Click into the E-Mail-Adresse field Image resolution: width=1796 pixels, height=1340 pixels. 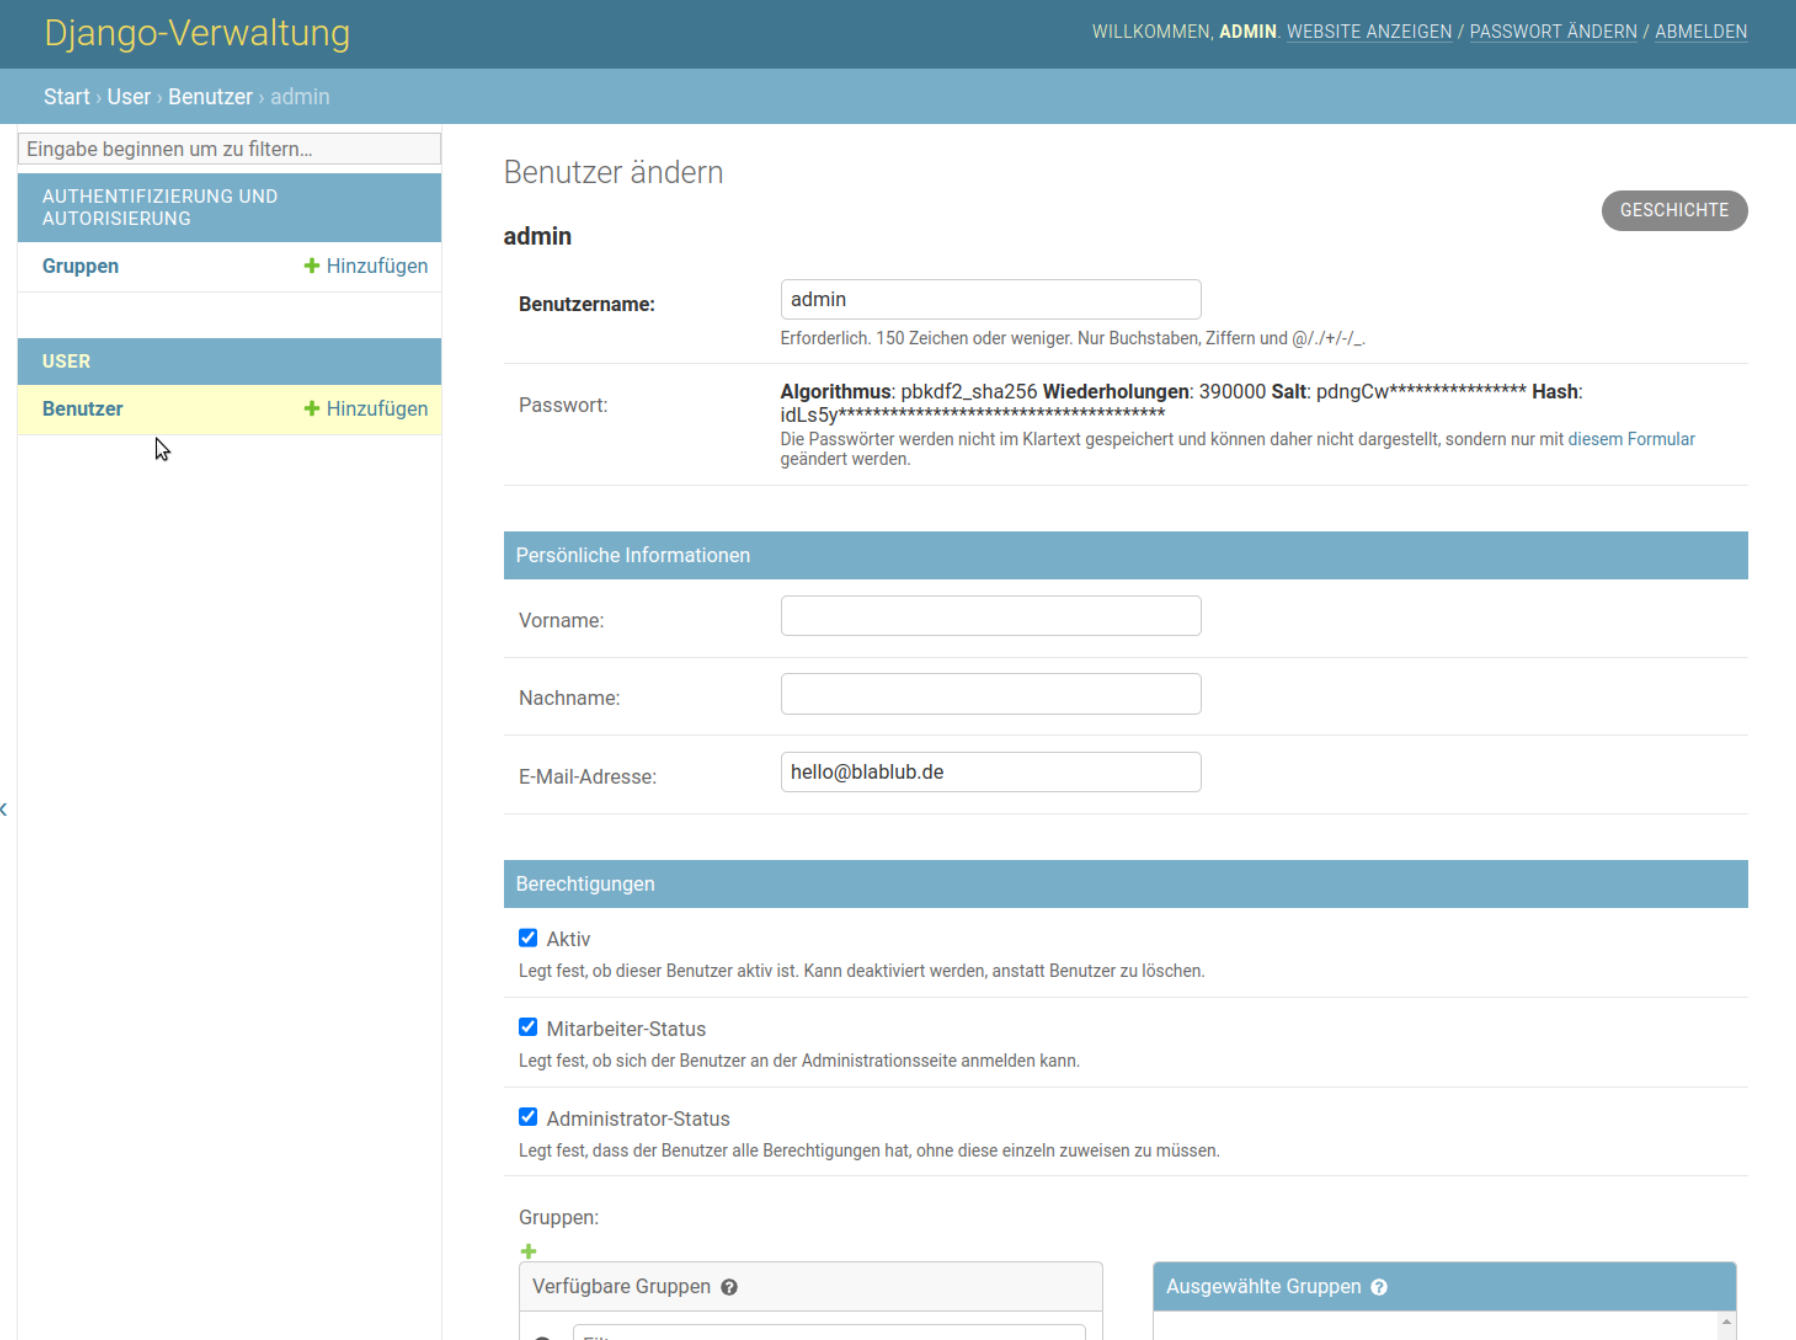pyautogui.click(x=990, y=772)
